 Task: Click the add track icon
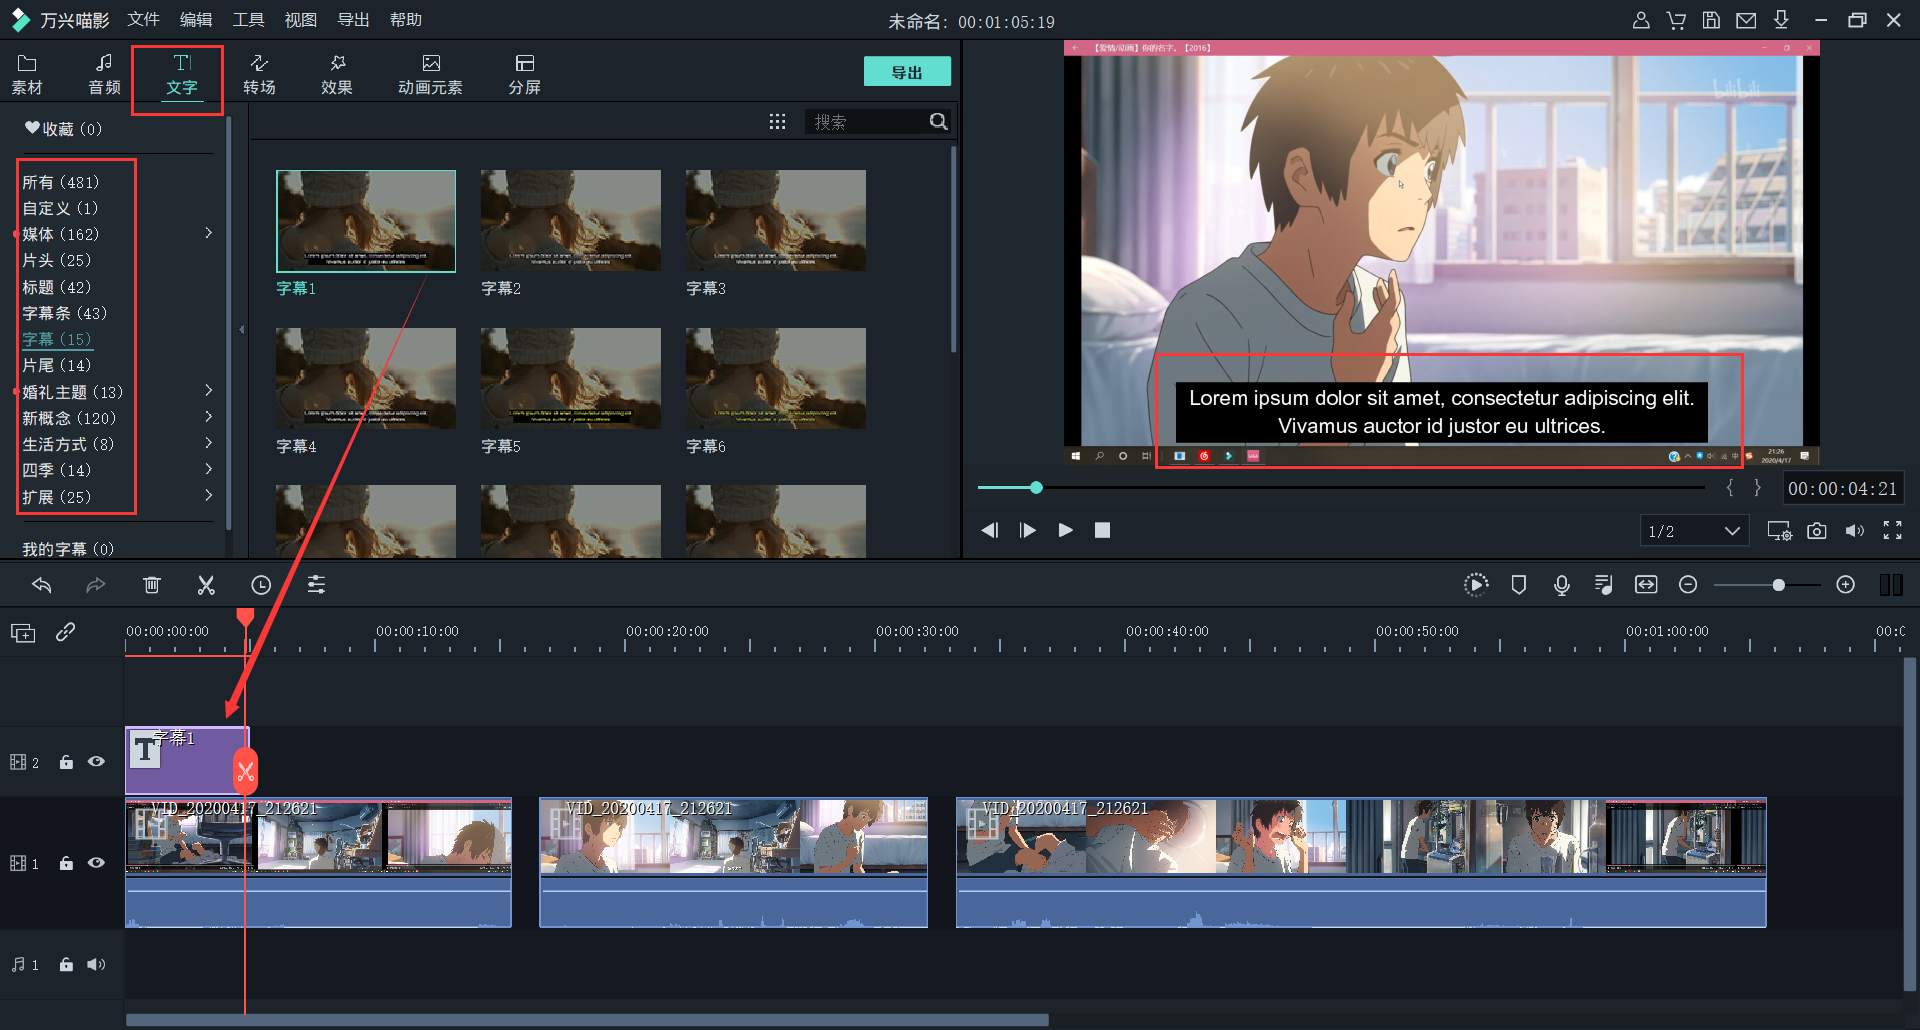click(23, 633)
